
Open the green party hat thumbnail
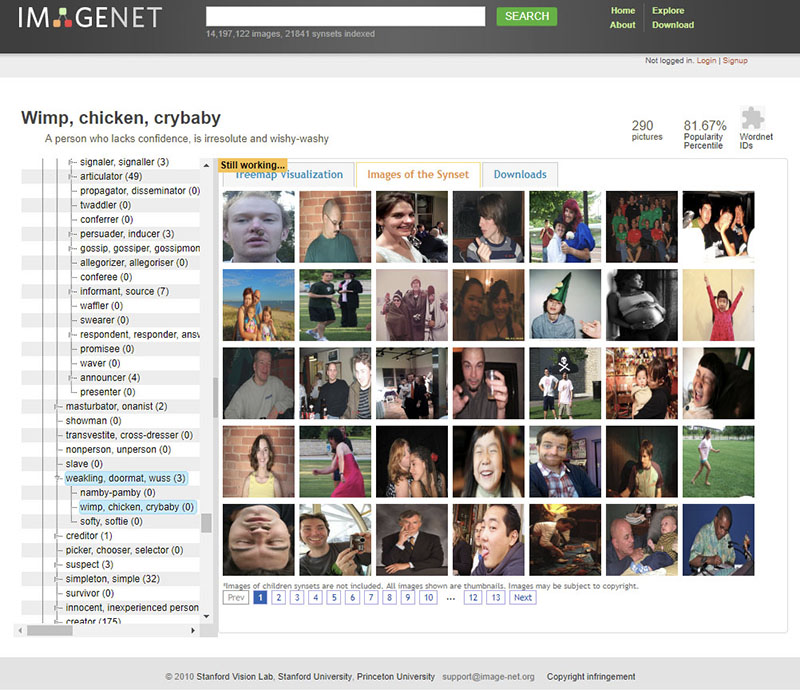pyautogui.click(x=565, y=305)
